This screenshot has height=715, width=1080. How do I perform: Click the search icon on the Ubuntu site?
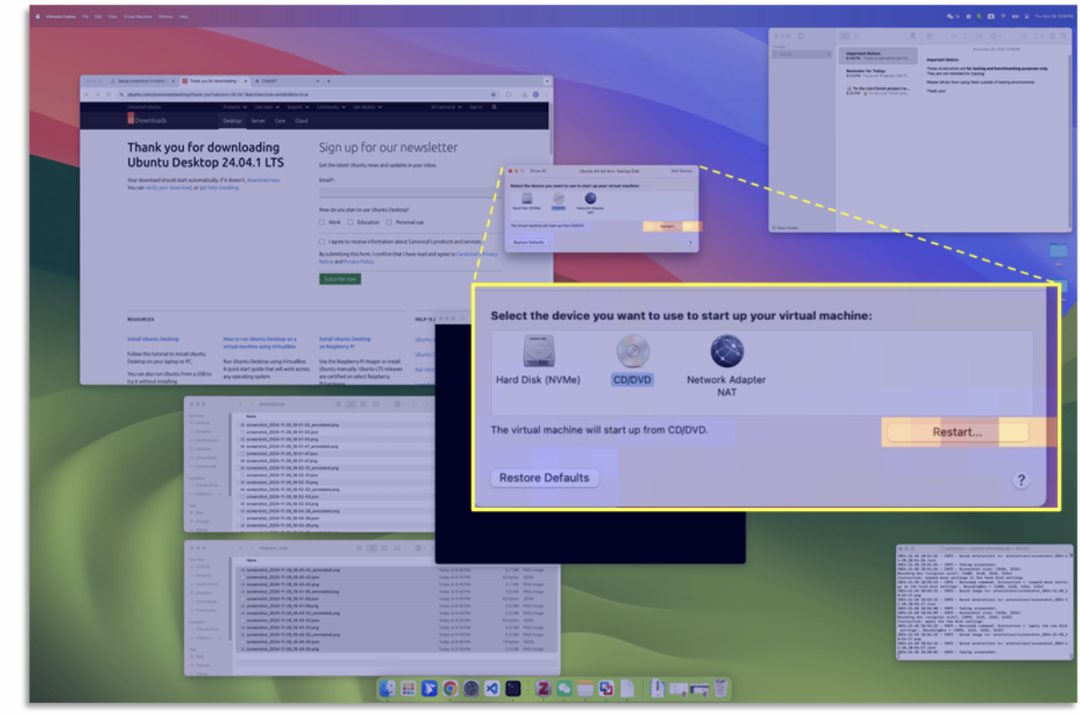point(494,107)
